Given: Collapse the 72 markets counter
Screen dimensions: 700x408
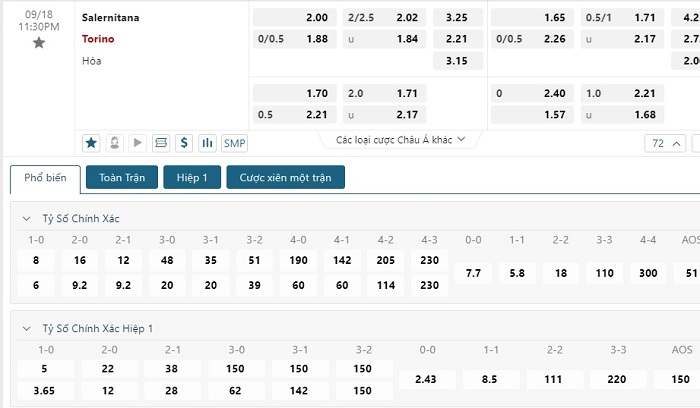Looking at the screenshot, I should (x=665, y=143).
